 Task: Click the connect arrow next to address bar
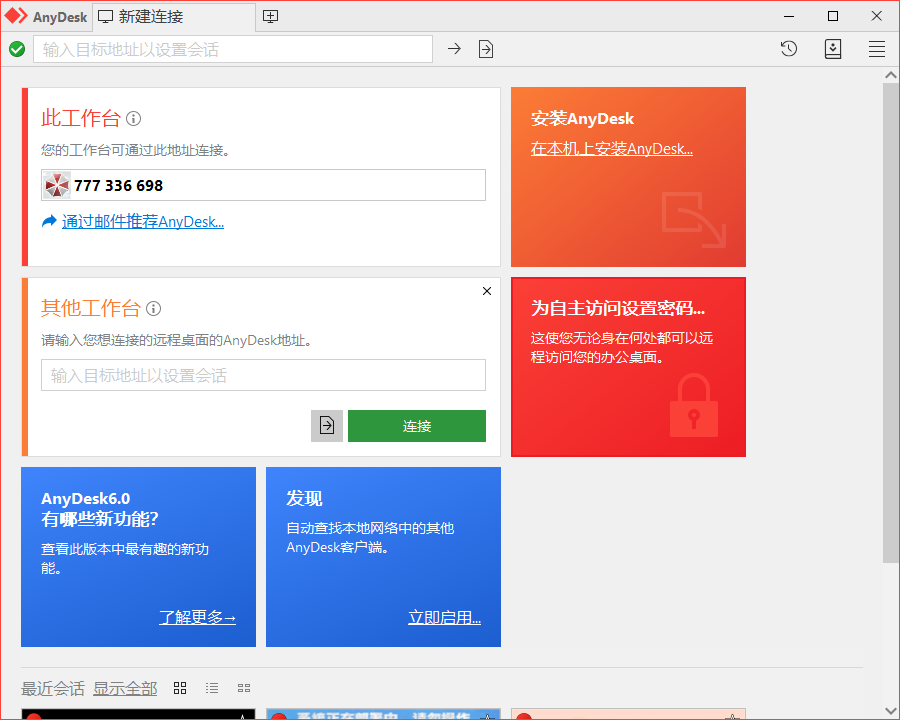(454, 49)
